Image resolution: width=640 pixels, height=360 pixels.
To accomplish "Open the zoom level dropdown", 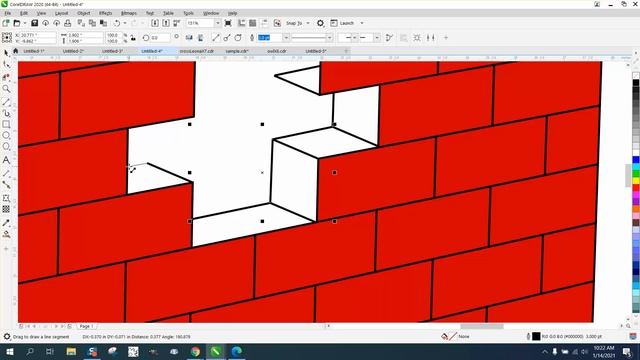I will click(218, 23).
